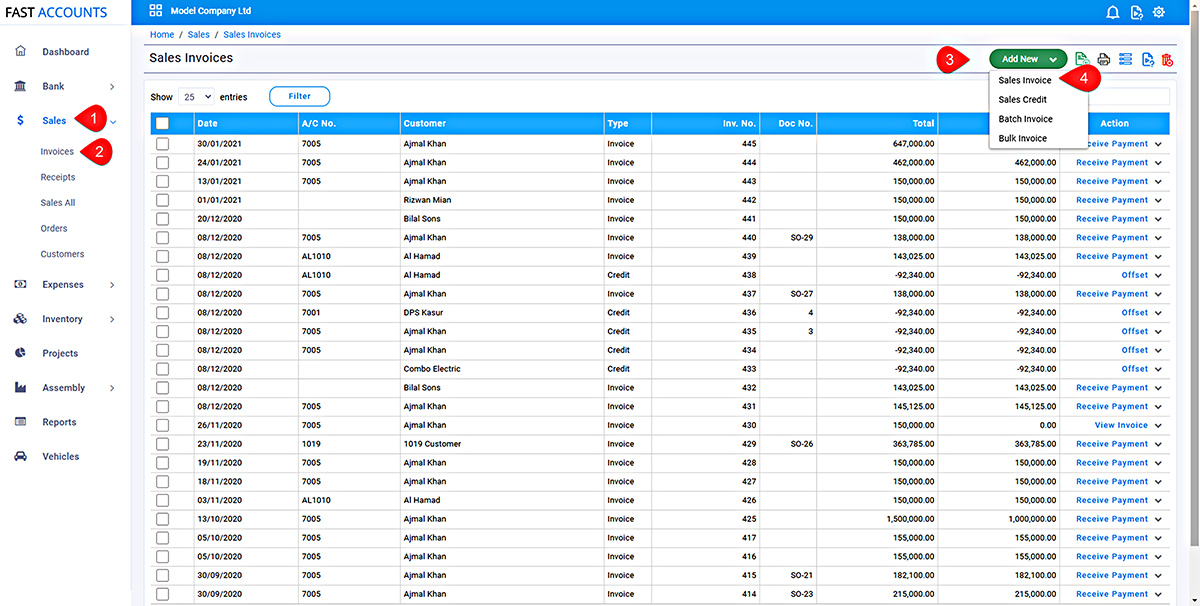The image size is (1200, 606).
Task: Click the Bank building icon in the sidebar
Action: pyautogui.click(x=20, y=86)
